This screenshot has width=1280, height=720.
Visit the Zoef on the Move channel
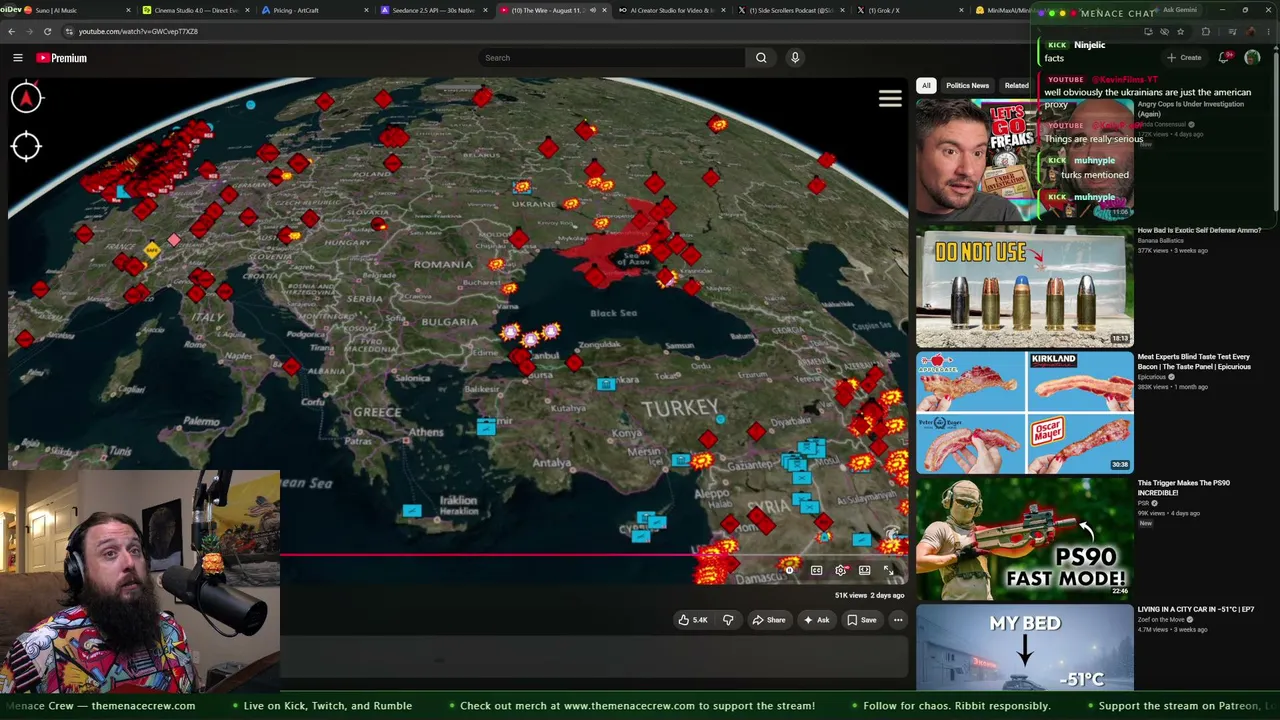coord(1162,620)
